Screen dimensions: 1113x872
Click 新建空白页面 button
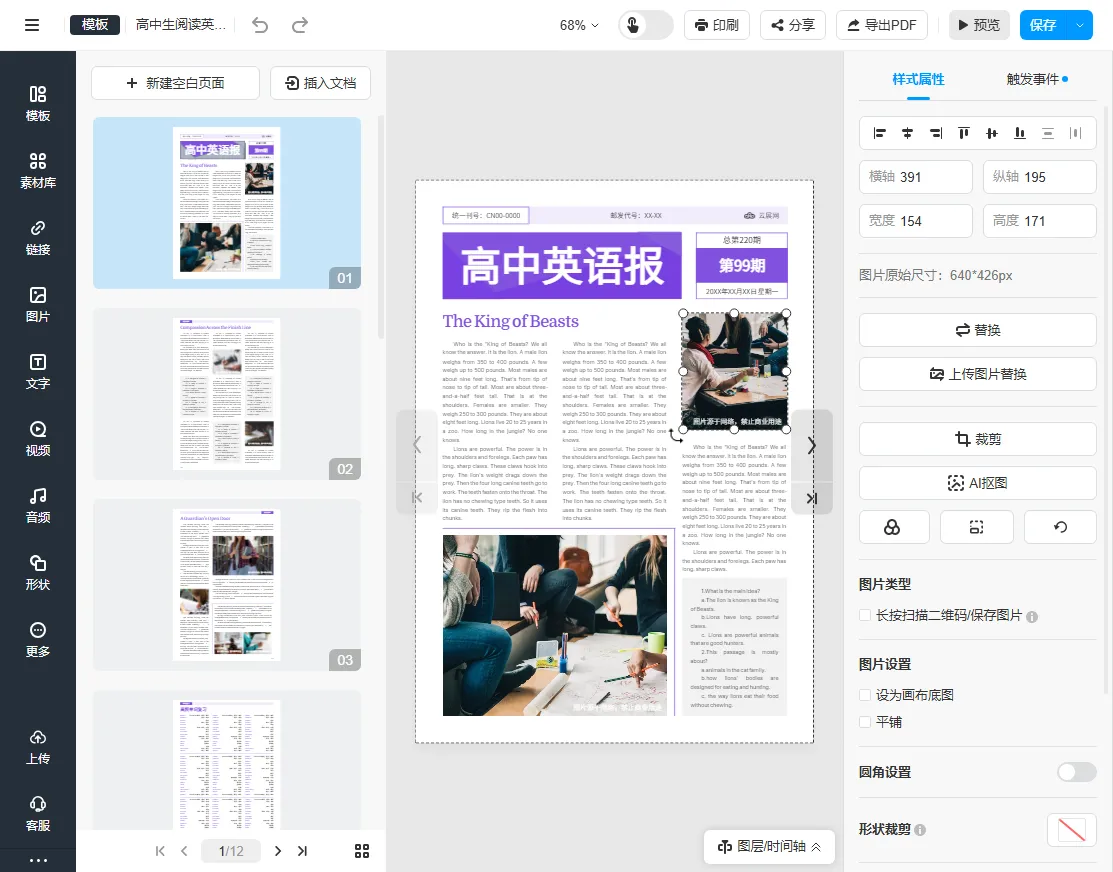175,83
